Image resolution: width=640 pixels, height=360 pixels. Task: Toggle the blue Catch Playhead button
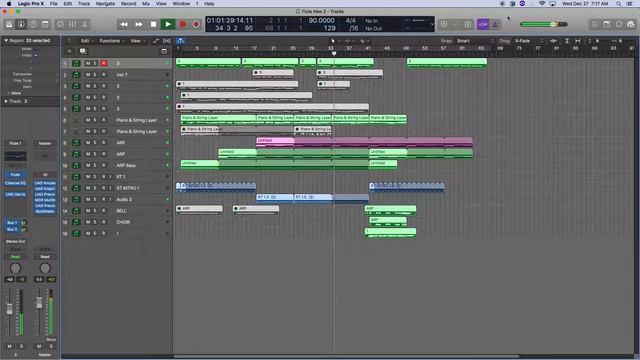[180, 41]
